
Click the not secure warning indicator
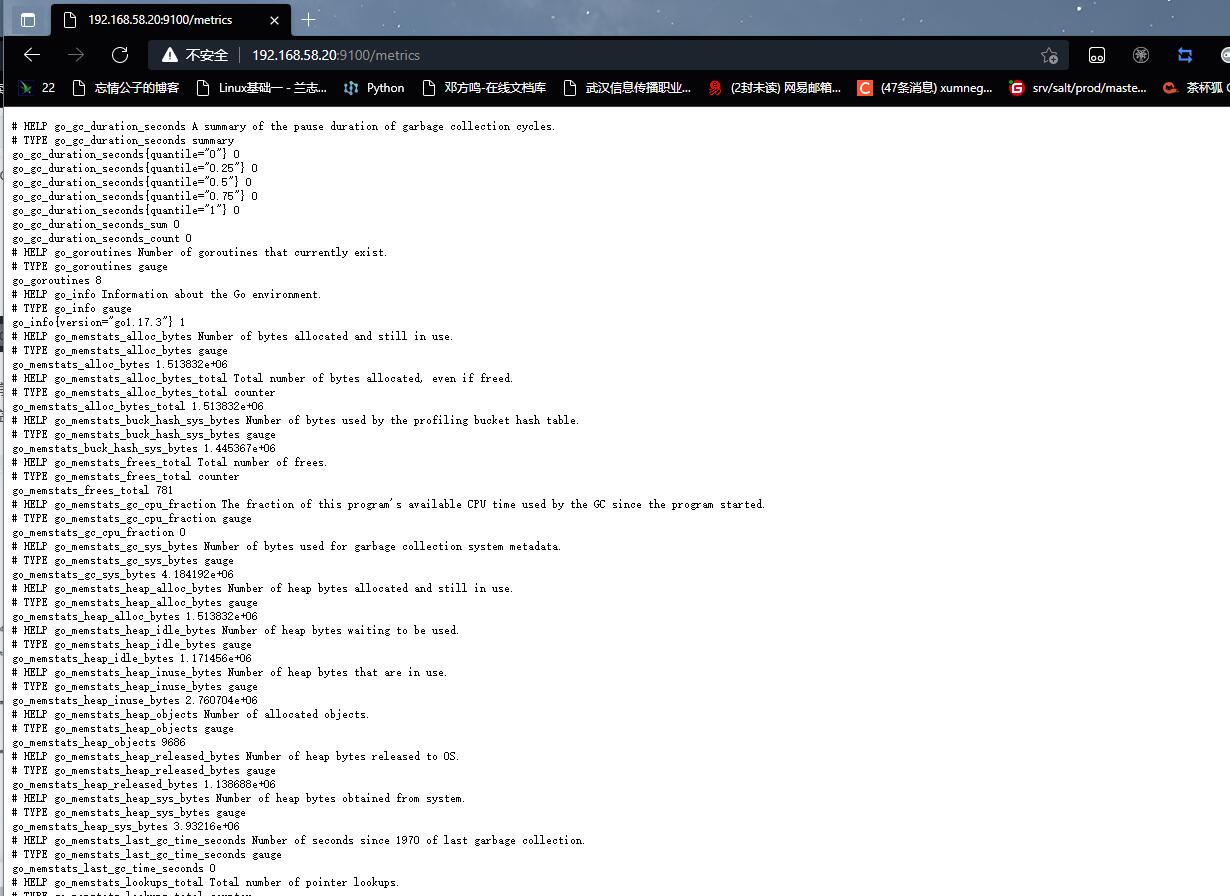pos(196,55)
